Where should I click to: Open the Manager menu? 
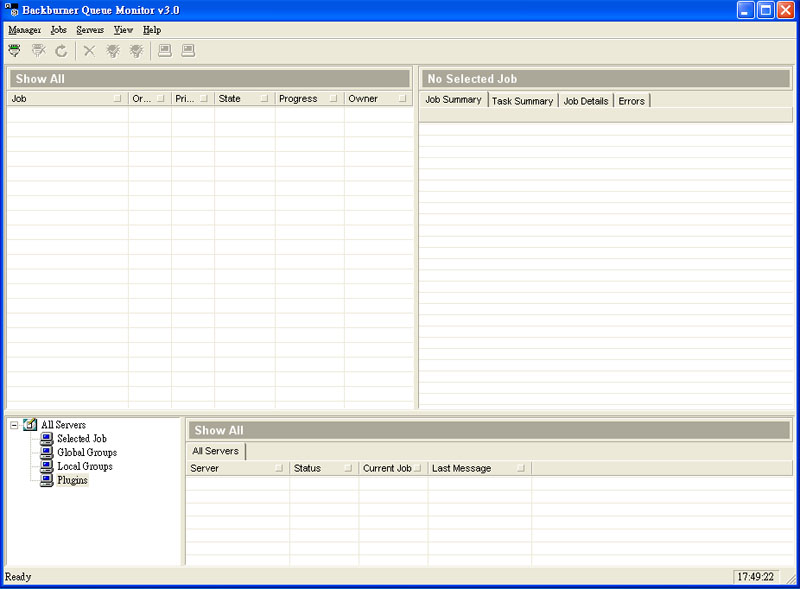24,30
